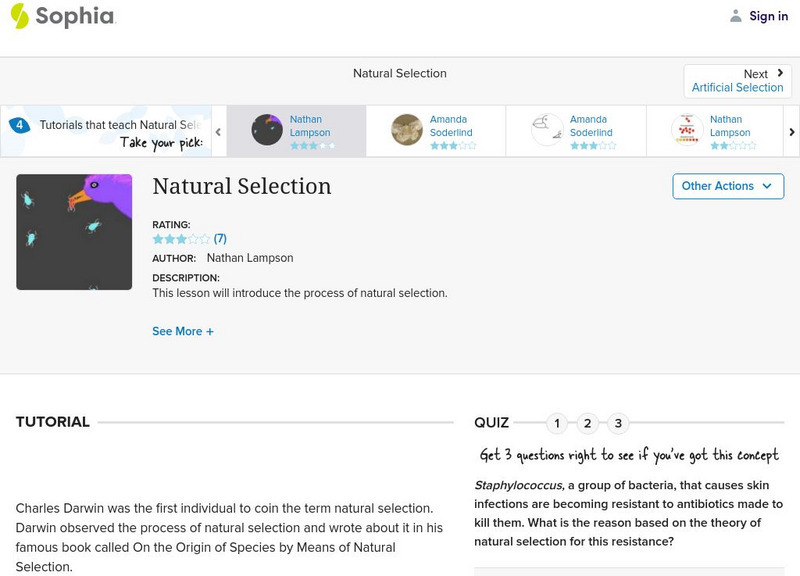Expand description with See More +

[x=183, y=331]
